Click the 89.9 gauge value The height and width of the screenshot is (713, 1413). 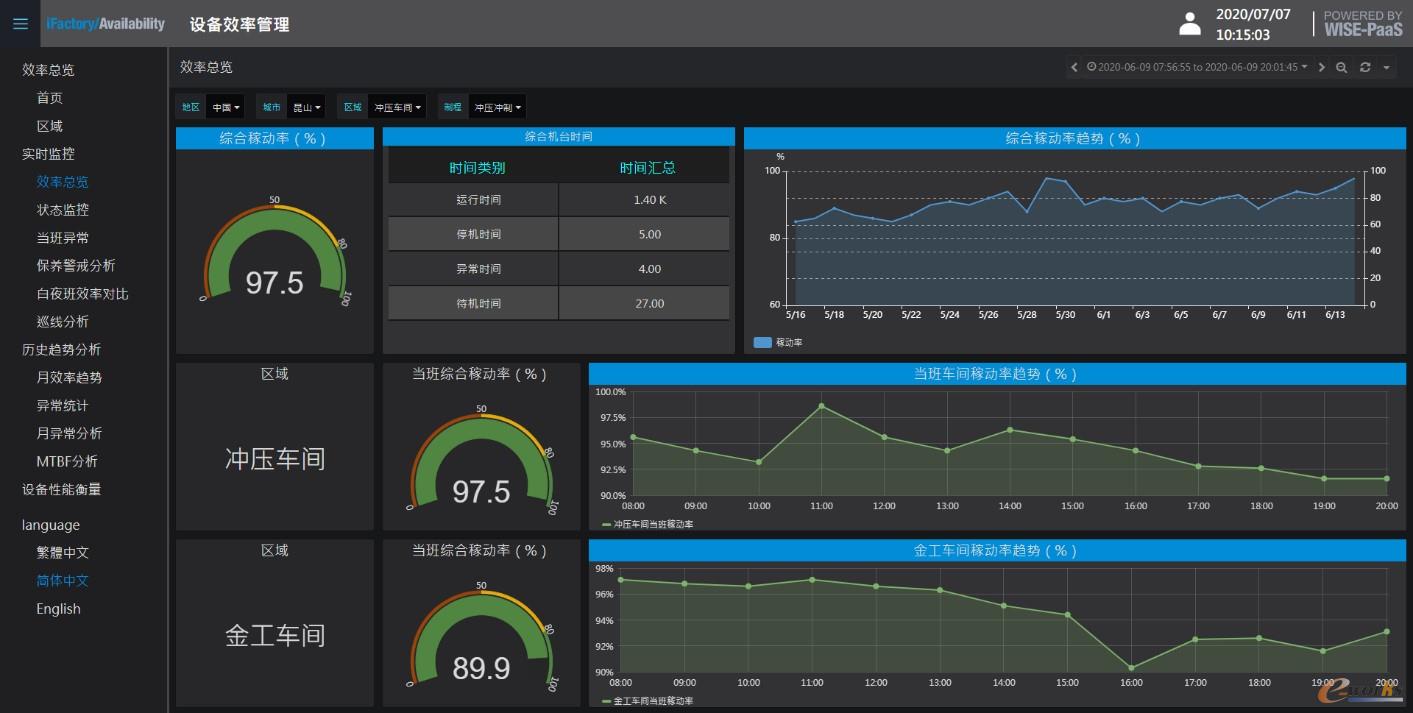[x=481, y=668]
